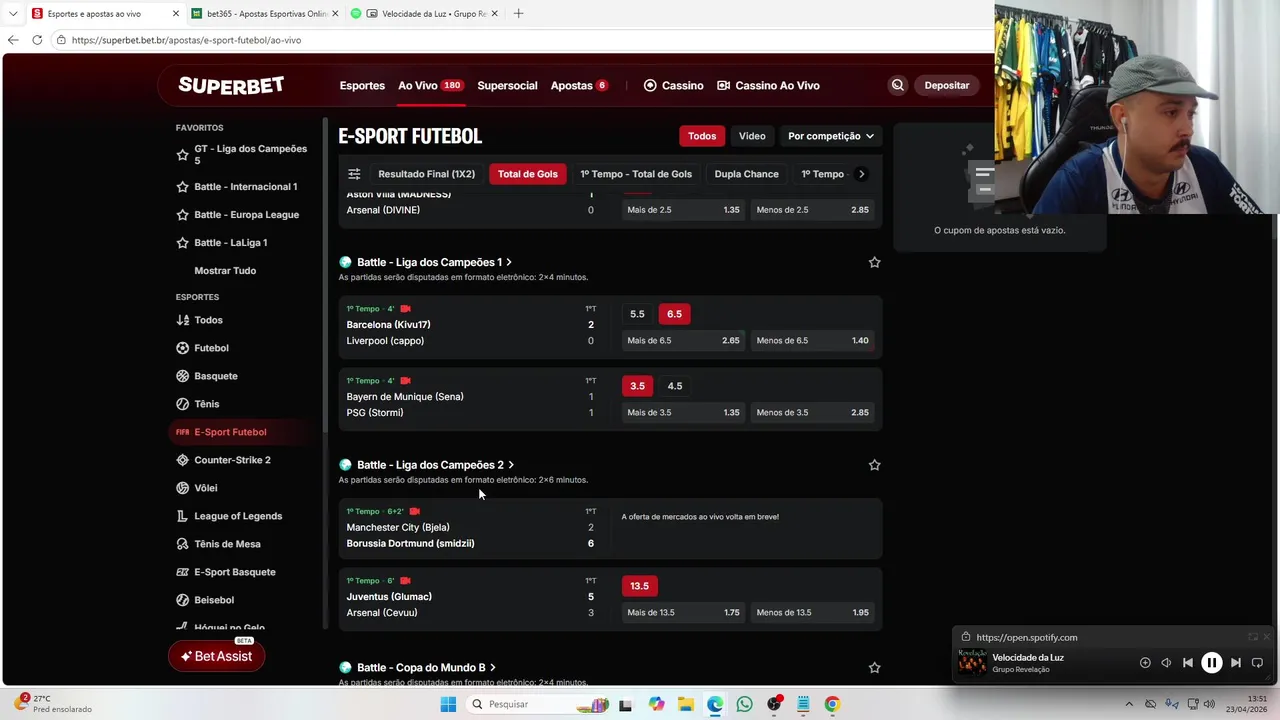1280x720 pixels.
Task: Open WhatsApp from the taskbar
Action: pos(744,704)
